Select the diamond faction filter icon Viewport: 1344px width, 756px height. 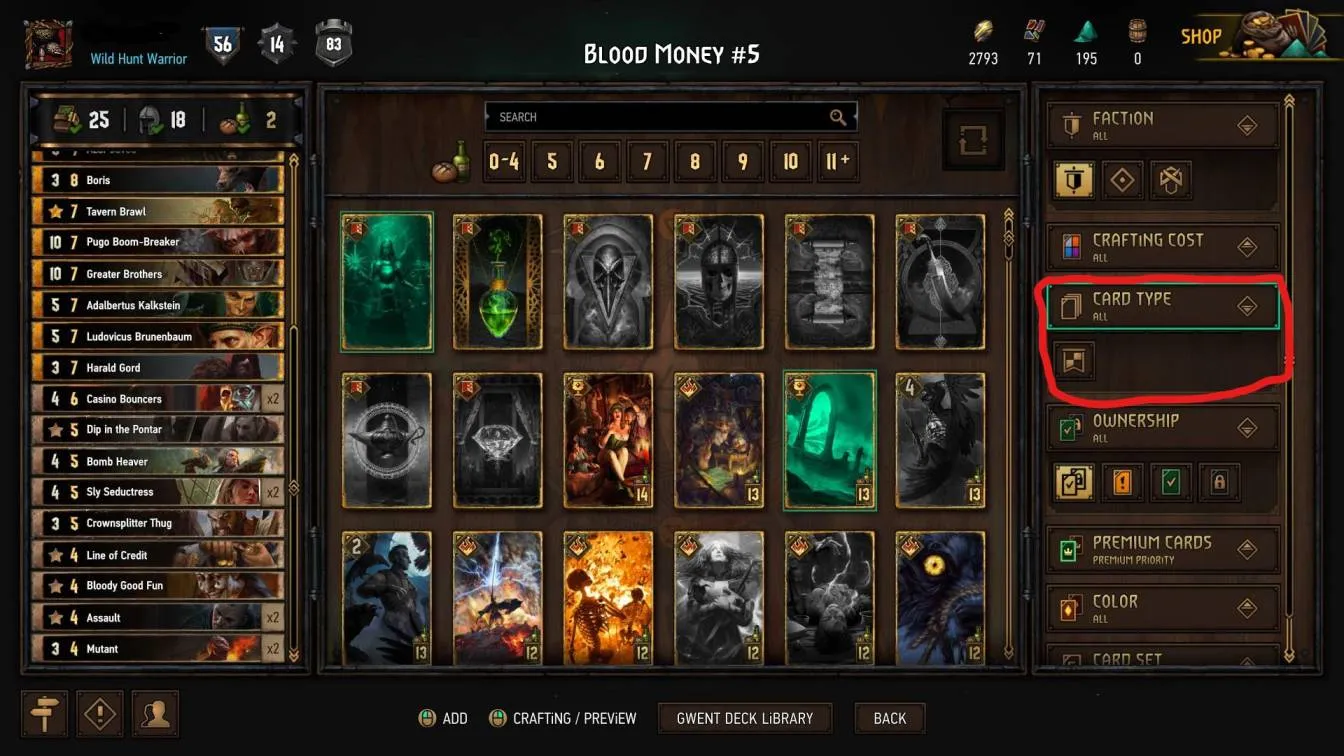click(1123, 180)
